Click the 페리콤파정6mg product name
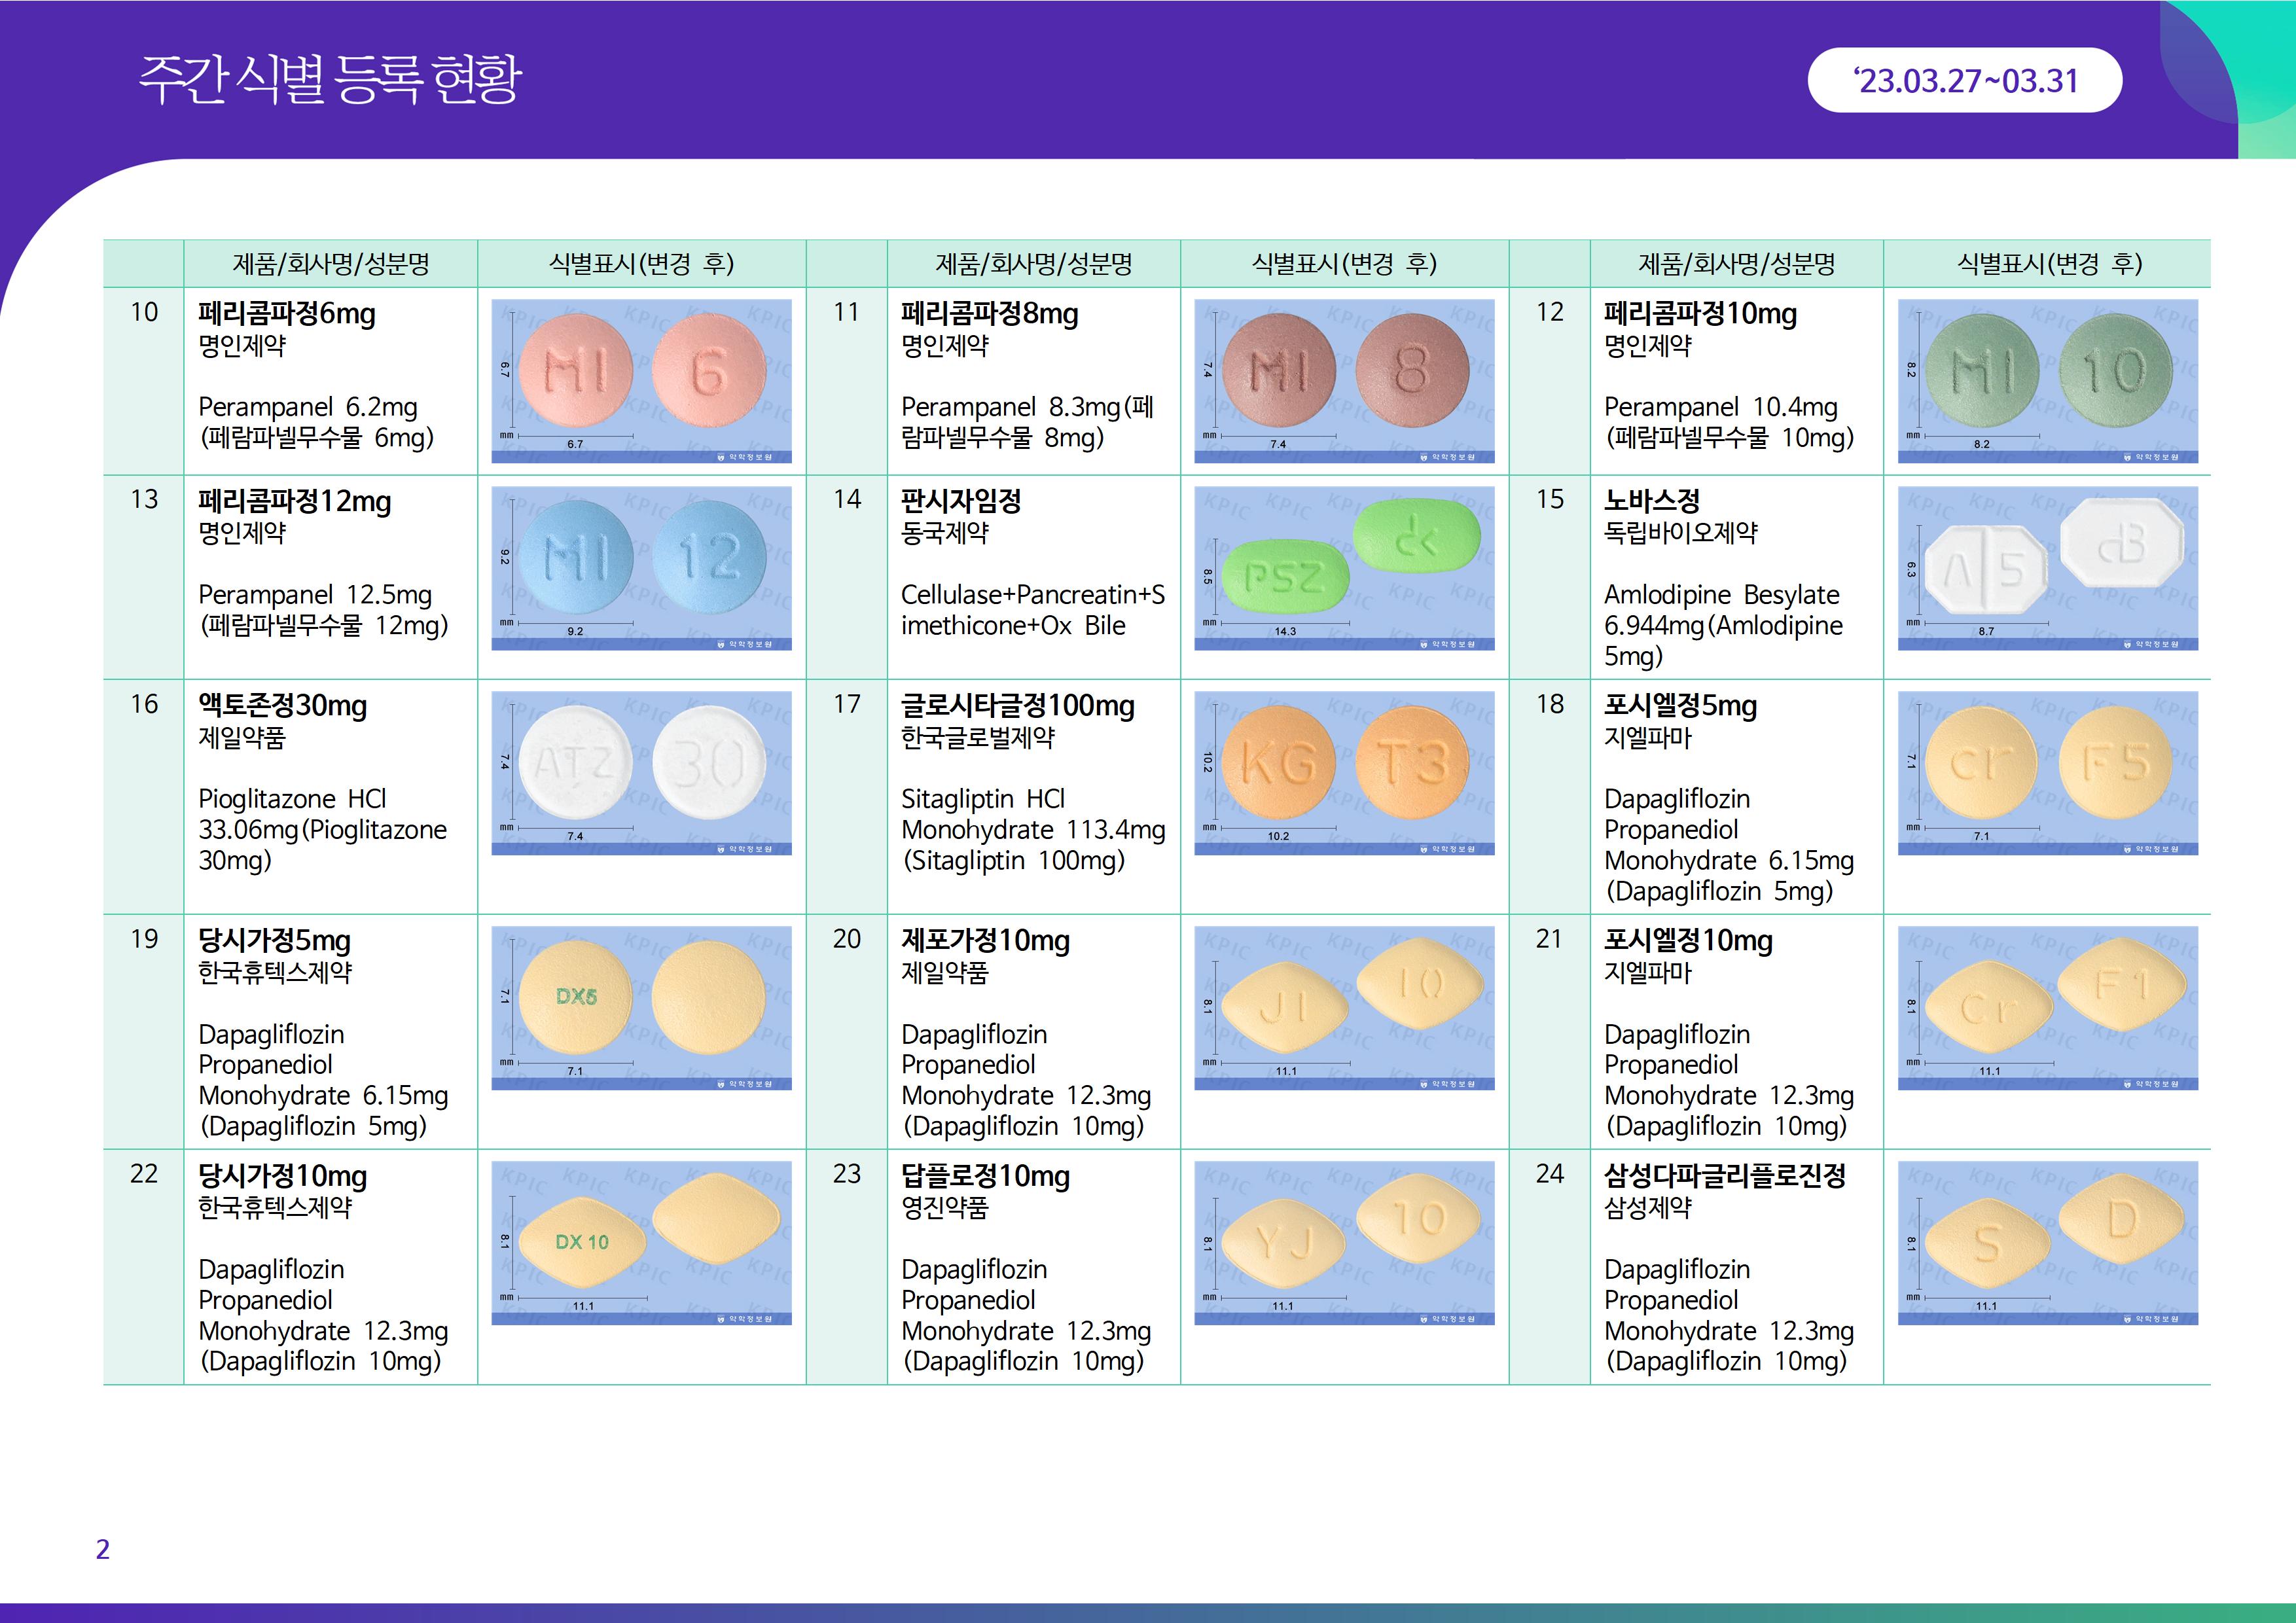2296x1623 pixels. point(287,314)
